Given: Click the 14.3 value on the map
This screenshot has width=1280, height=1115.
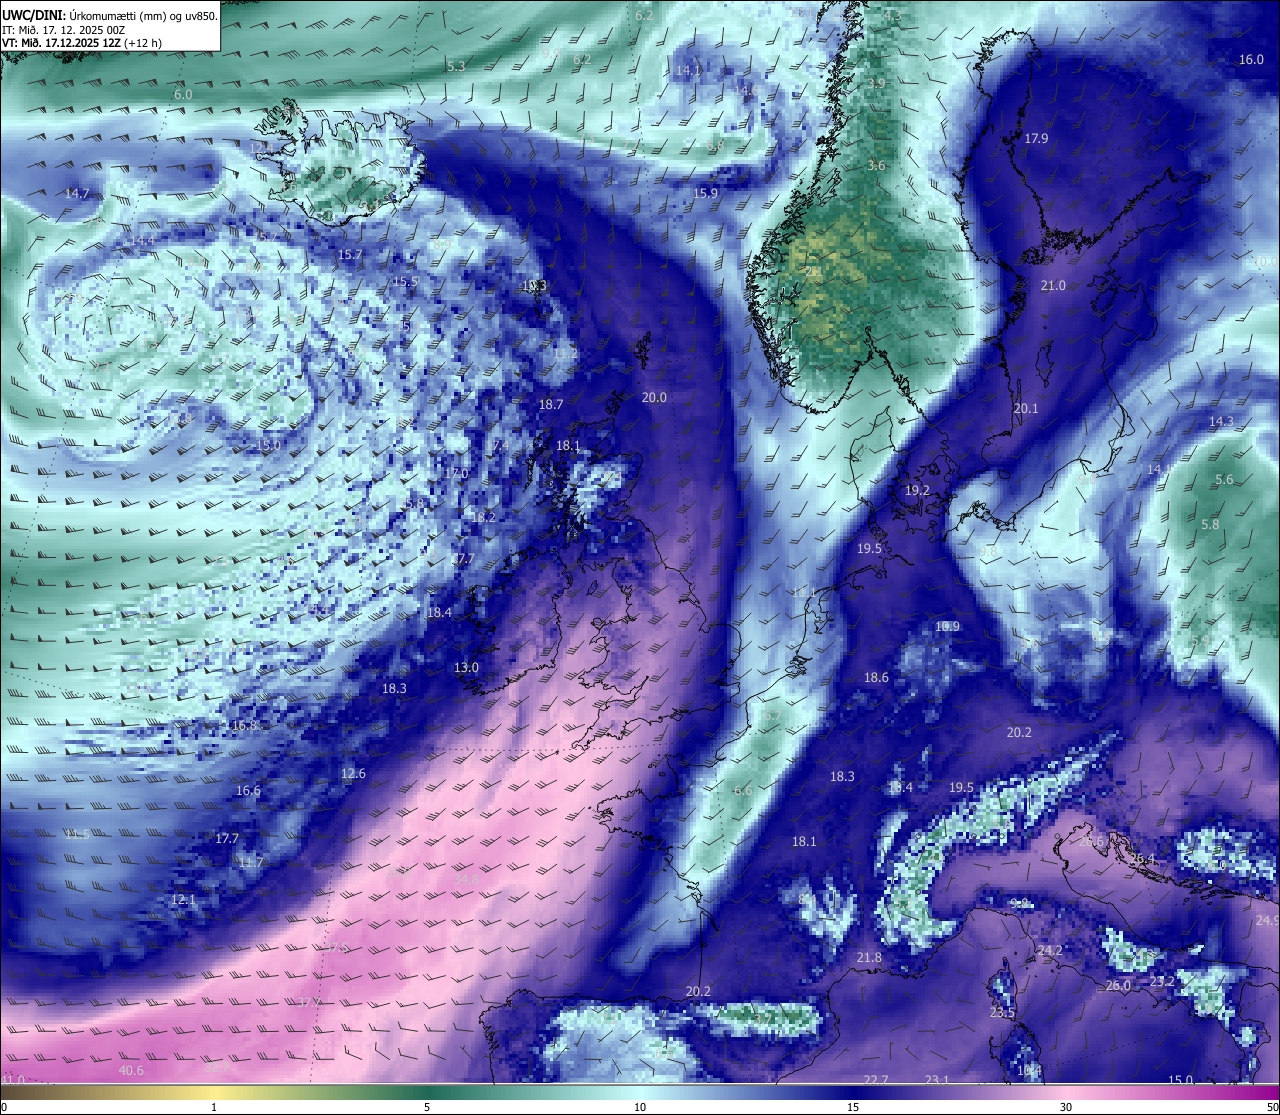Looking at the screenshot, I should point(1221,421).
